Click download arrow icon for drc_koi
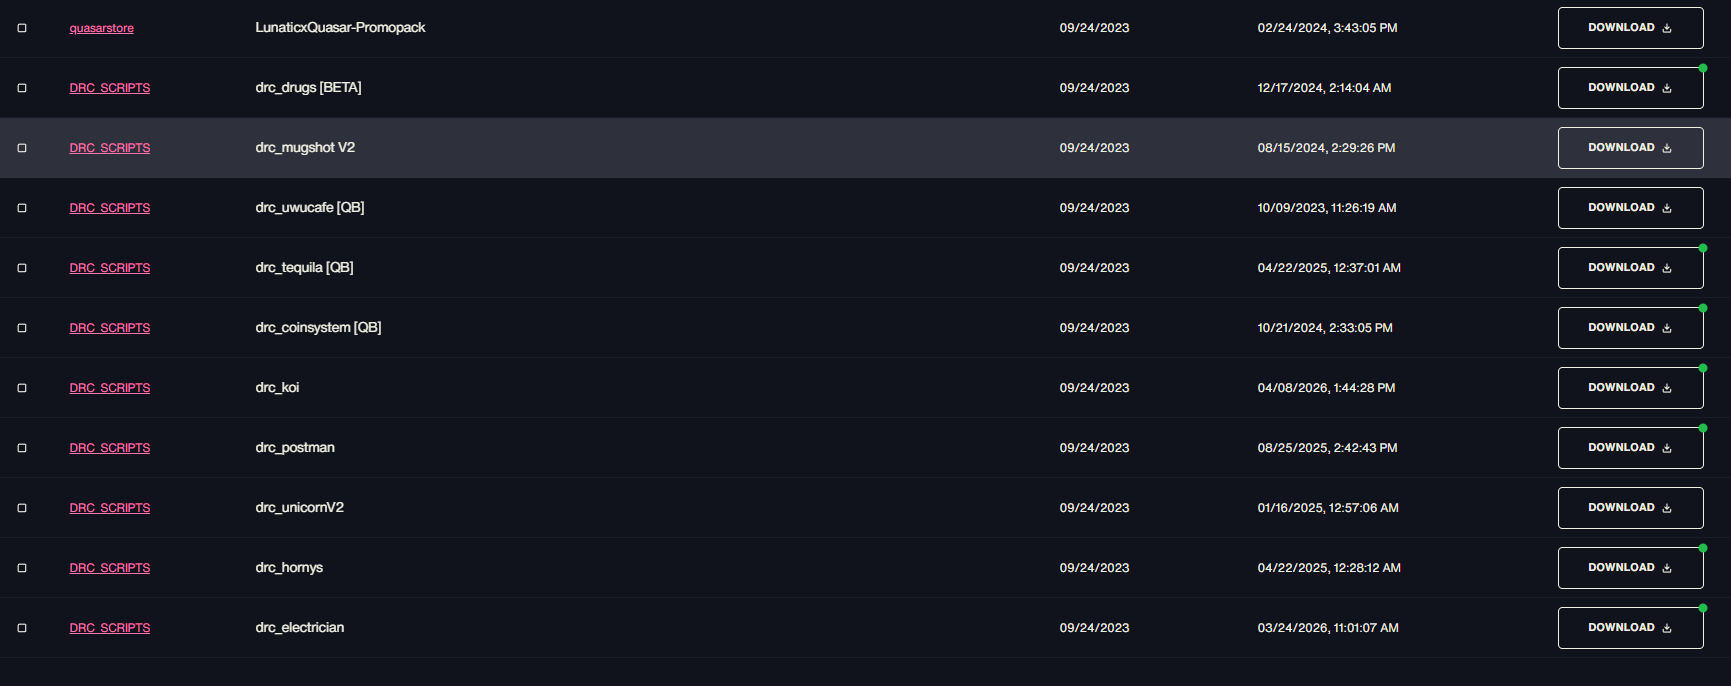 1667,388
